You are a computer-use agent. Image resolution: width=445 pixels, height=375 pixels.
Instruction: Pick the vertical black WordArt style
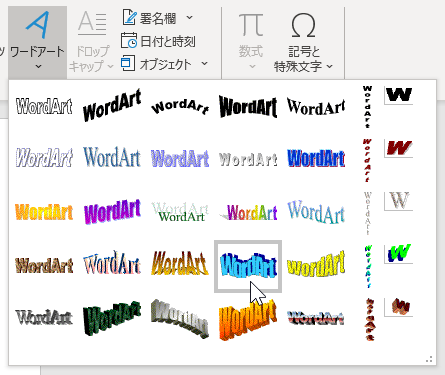(367, 107)
